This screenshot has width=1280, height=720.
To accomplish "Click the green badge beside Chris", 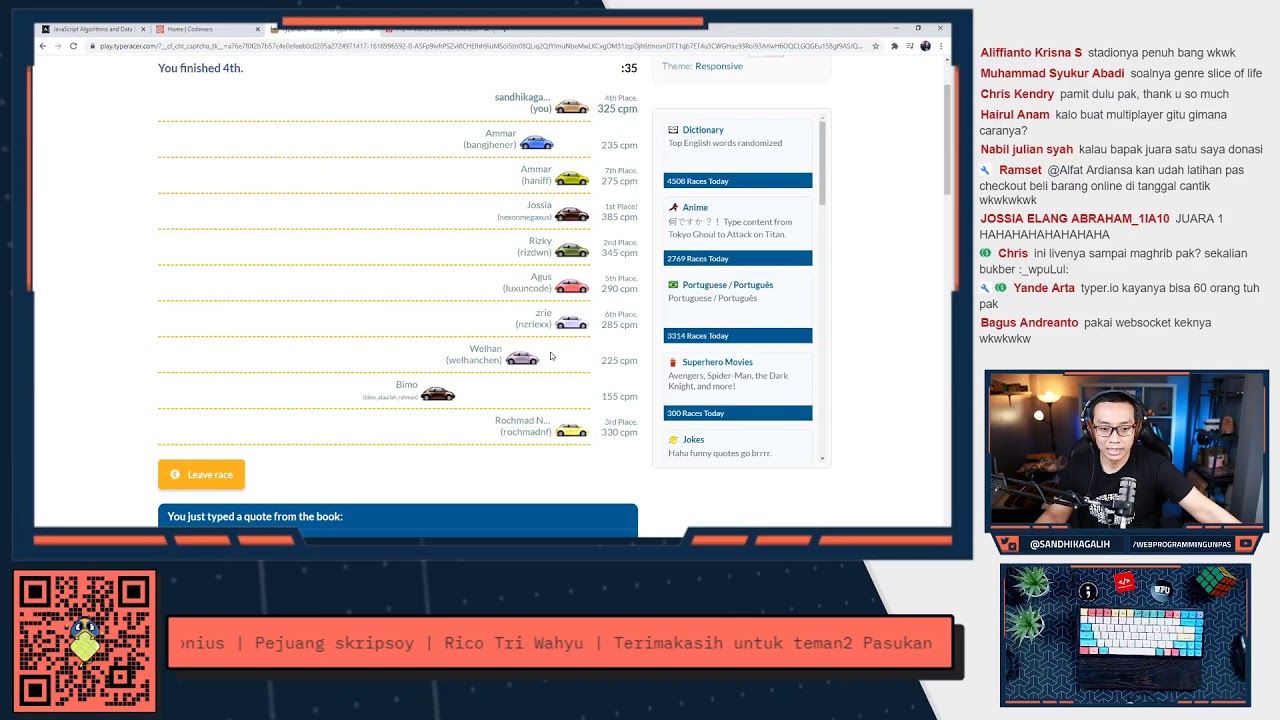I will 985,254.
